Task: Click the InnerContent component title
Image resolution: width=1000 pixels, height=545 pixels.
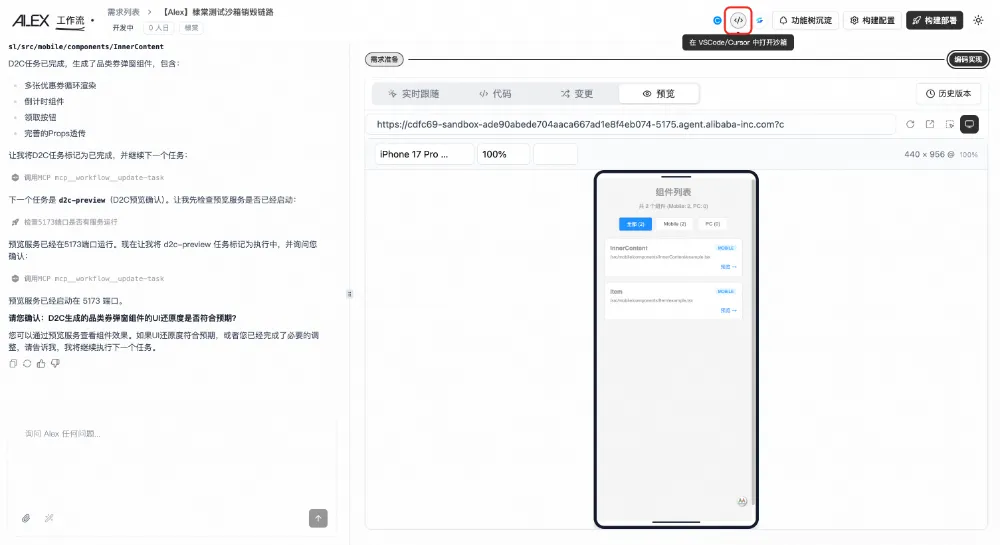Action: tap(628, 248)
